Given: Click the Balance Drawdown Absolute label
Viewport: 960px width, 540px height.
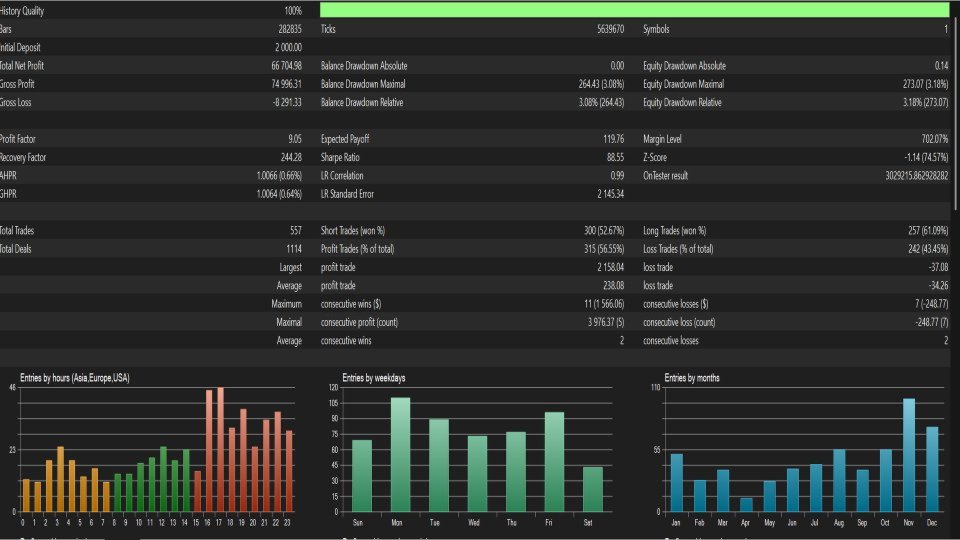Looking at the screenshot, I should (x=364, y=66).
